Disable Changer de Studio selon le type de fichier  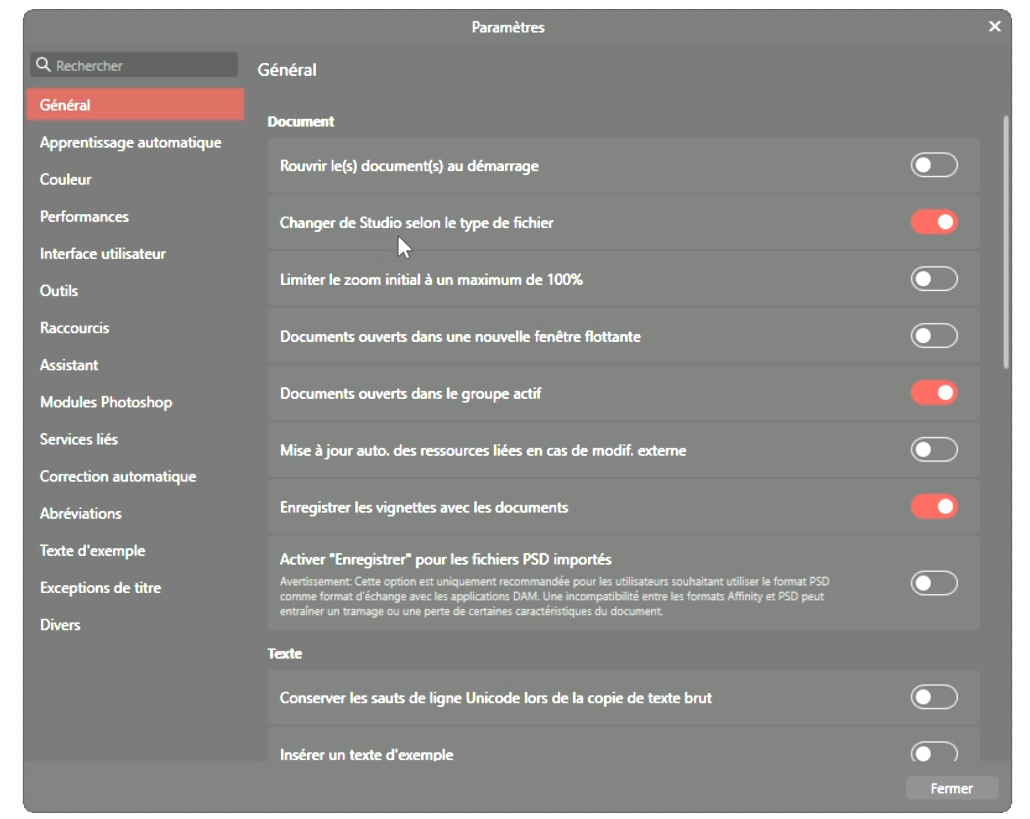pyautogui.click(x=933, y=222)
